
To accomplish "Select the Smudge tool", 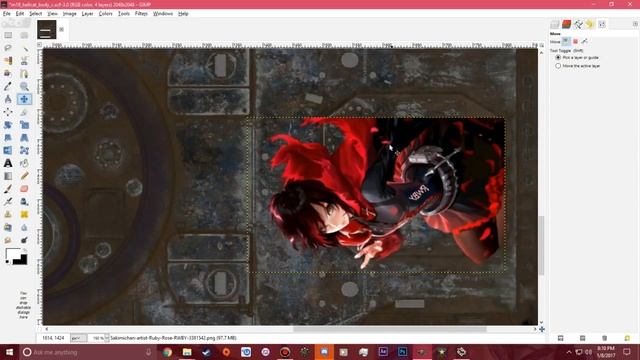I will point(8,240).
